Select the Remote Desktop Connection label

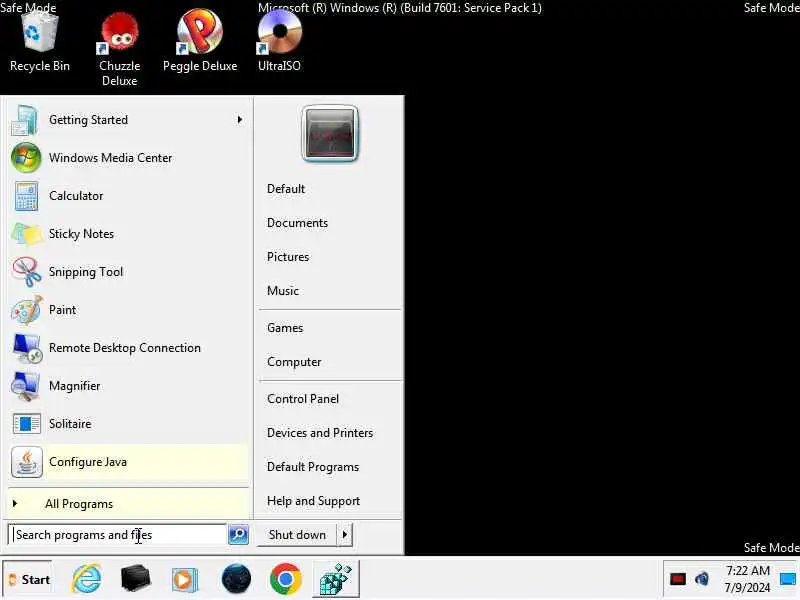(124, 348)
